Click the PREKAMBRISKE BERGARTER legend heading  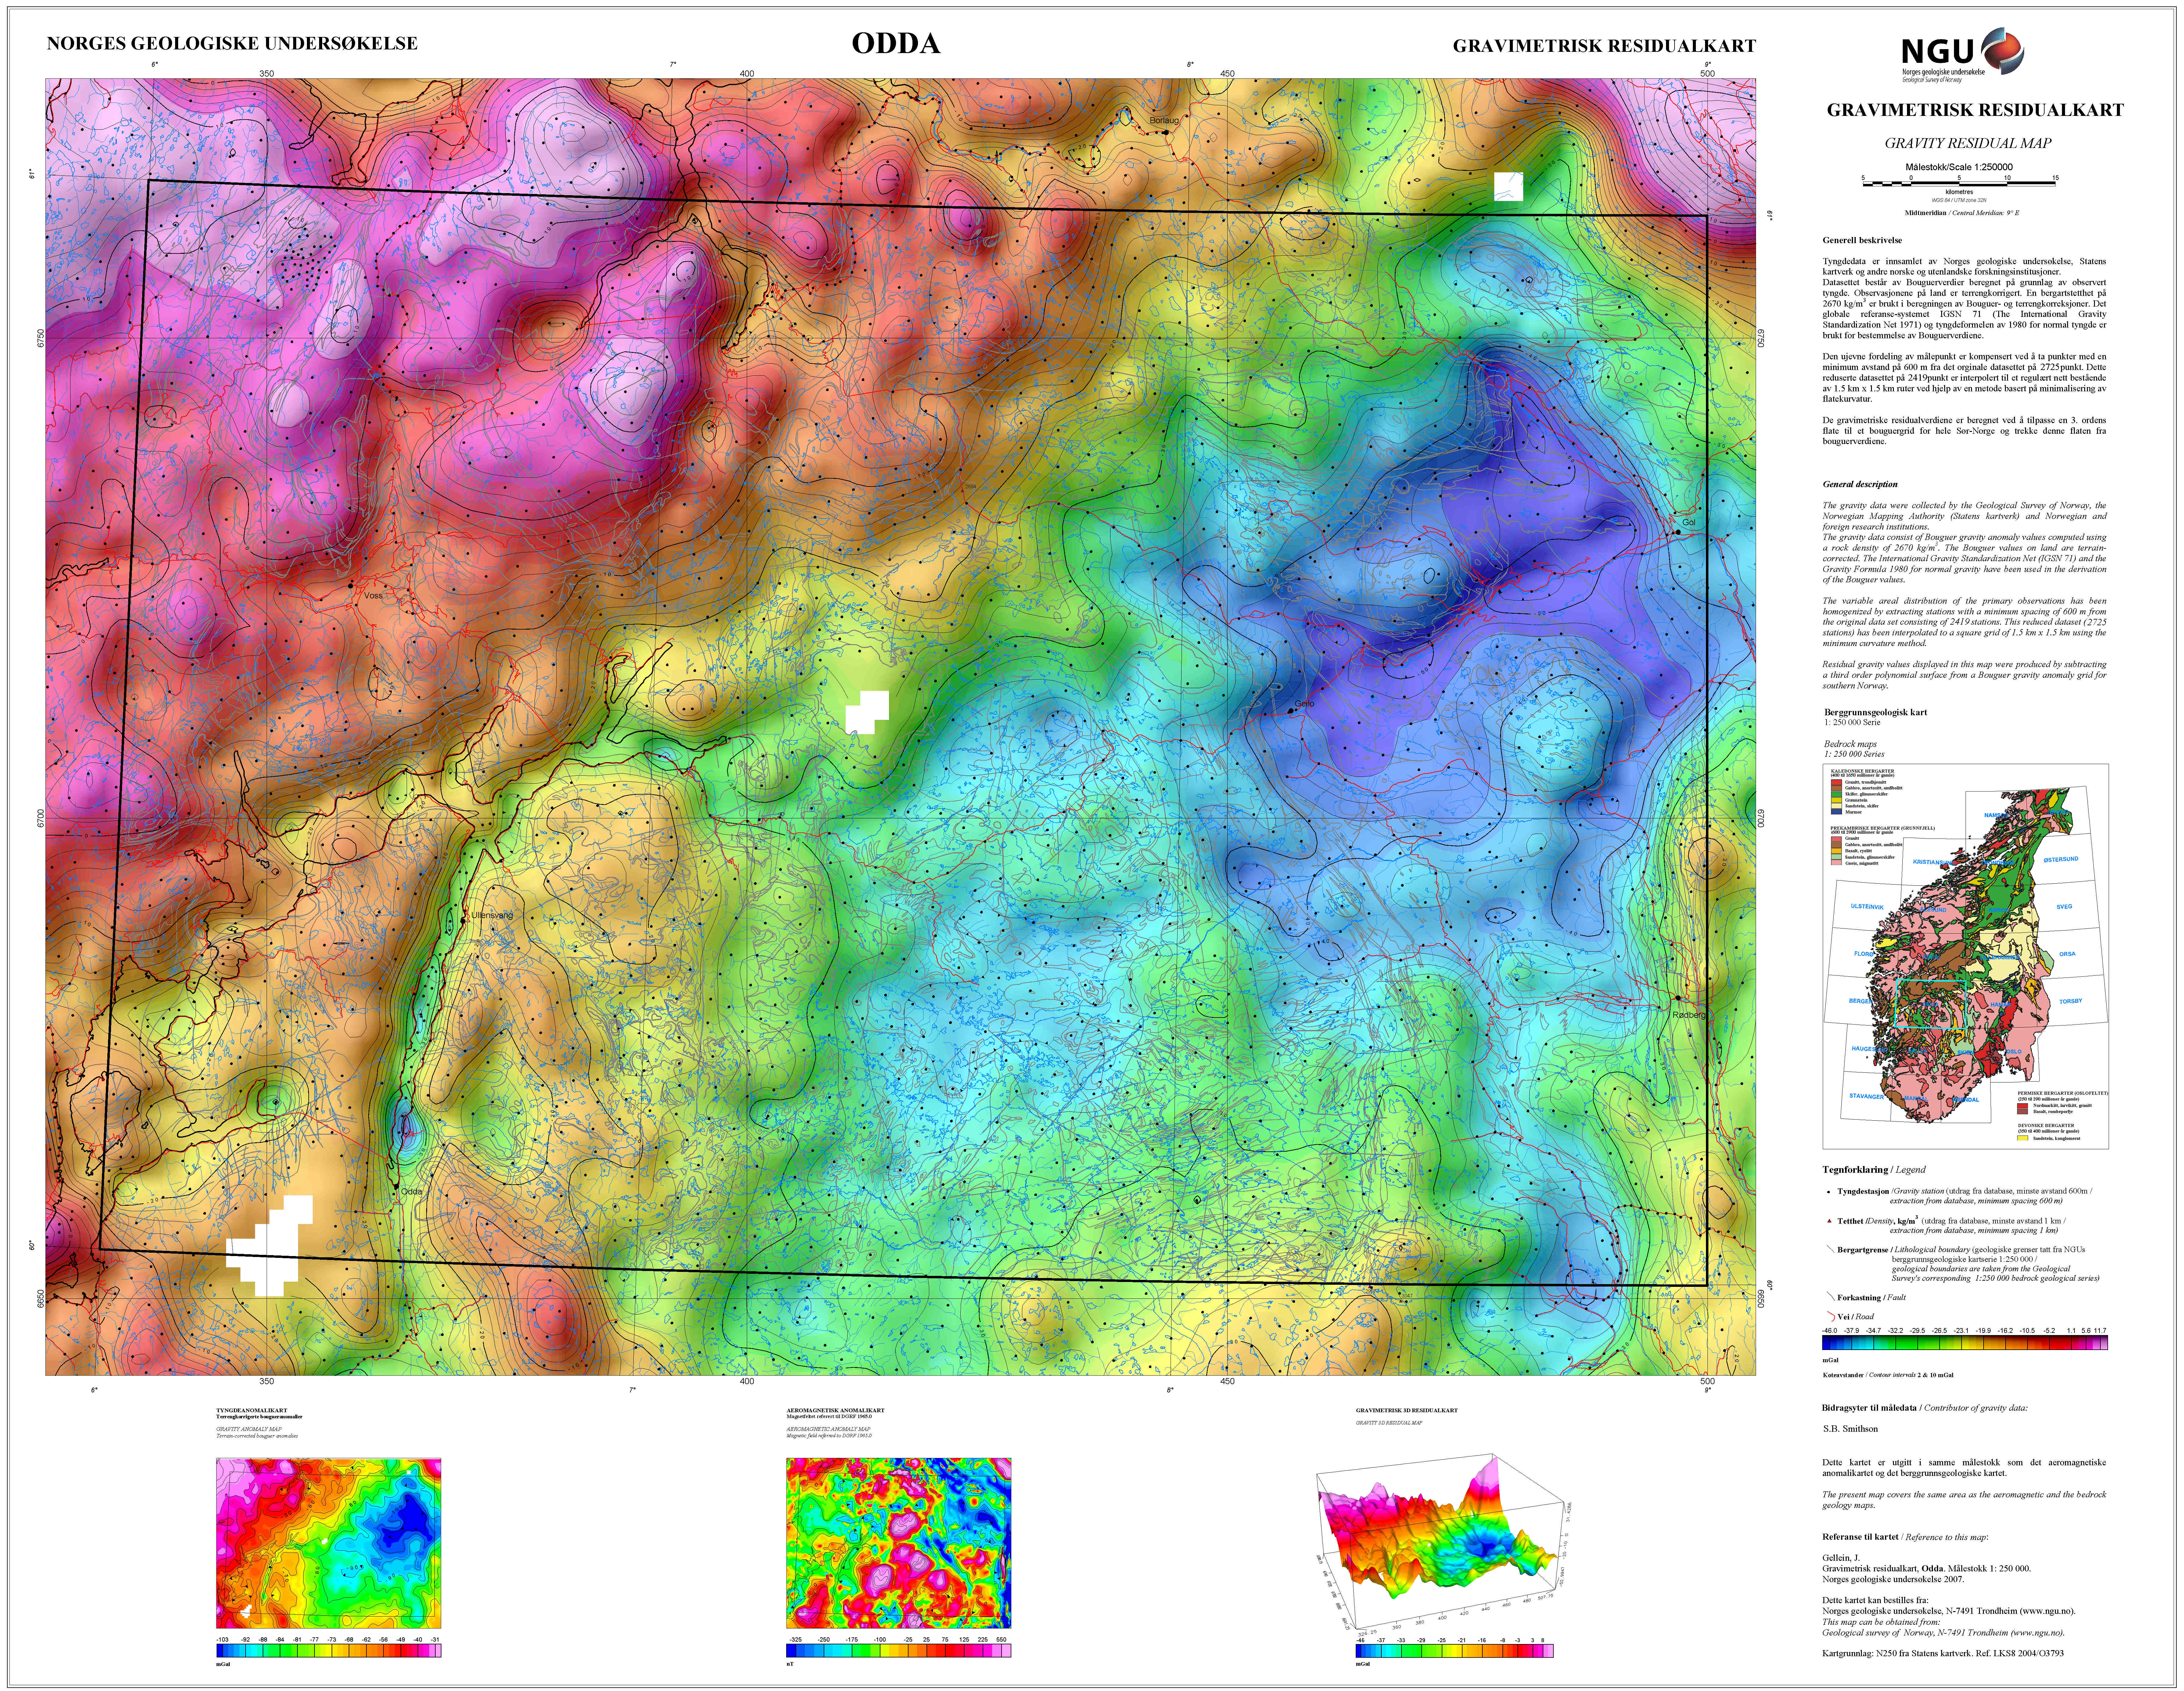coord(1883,828)
